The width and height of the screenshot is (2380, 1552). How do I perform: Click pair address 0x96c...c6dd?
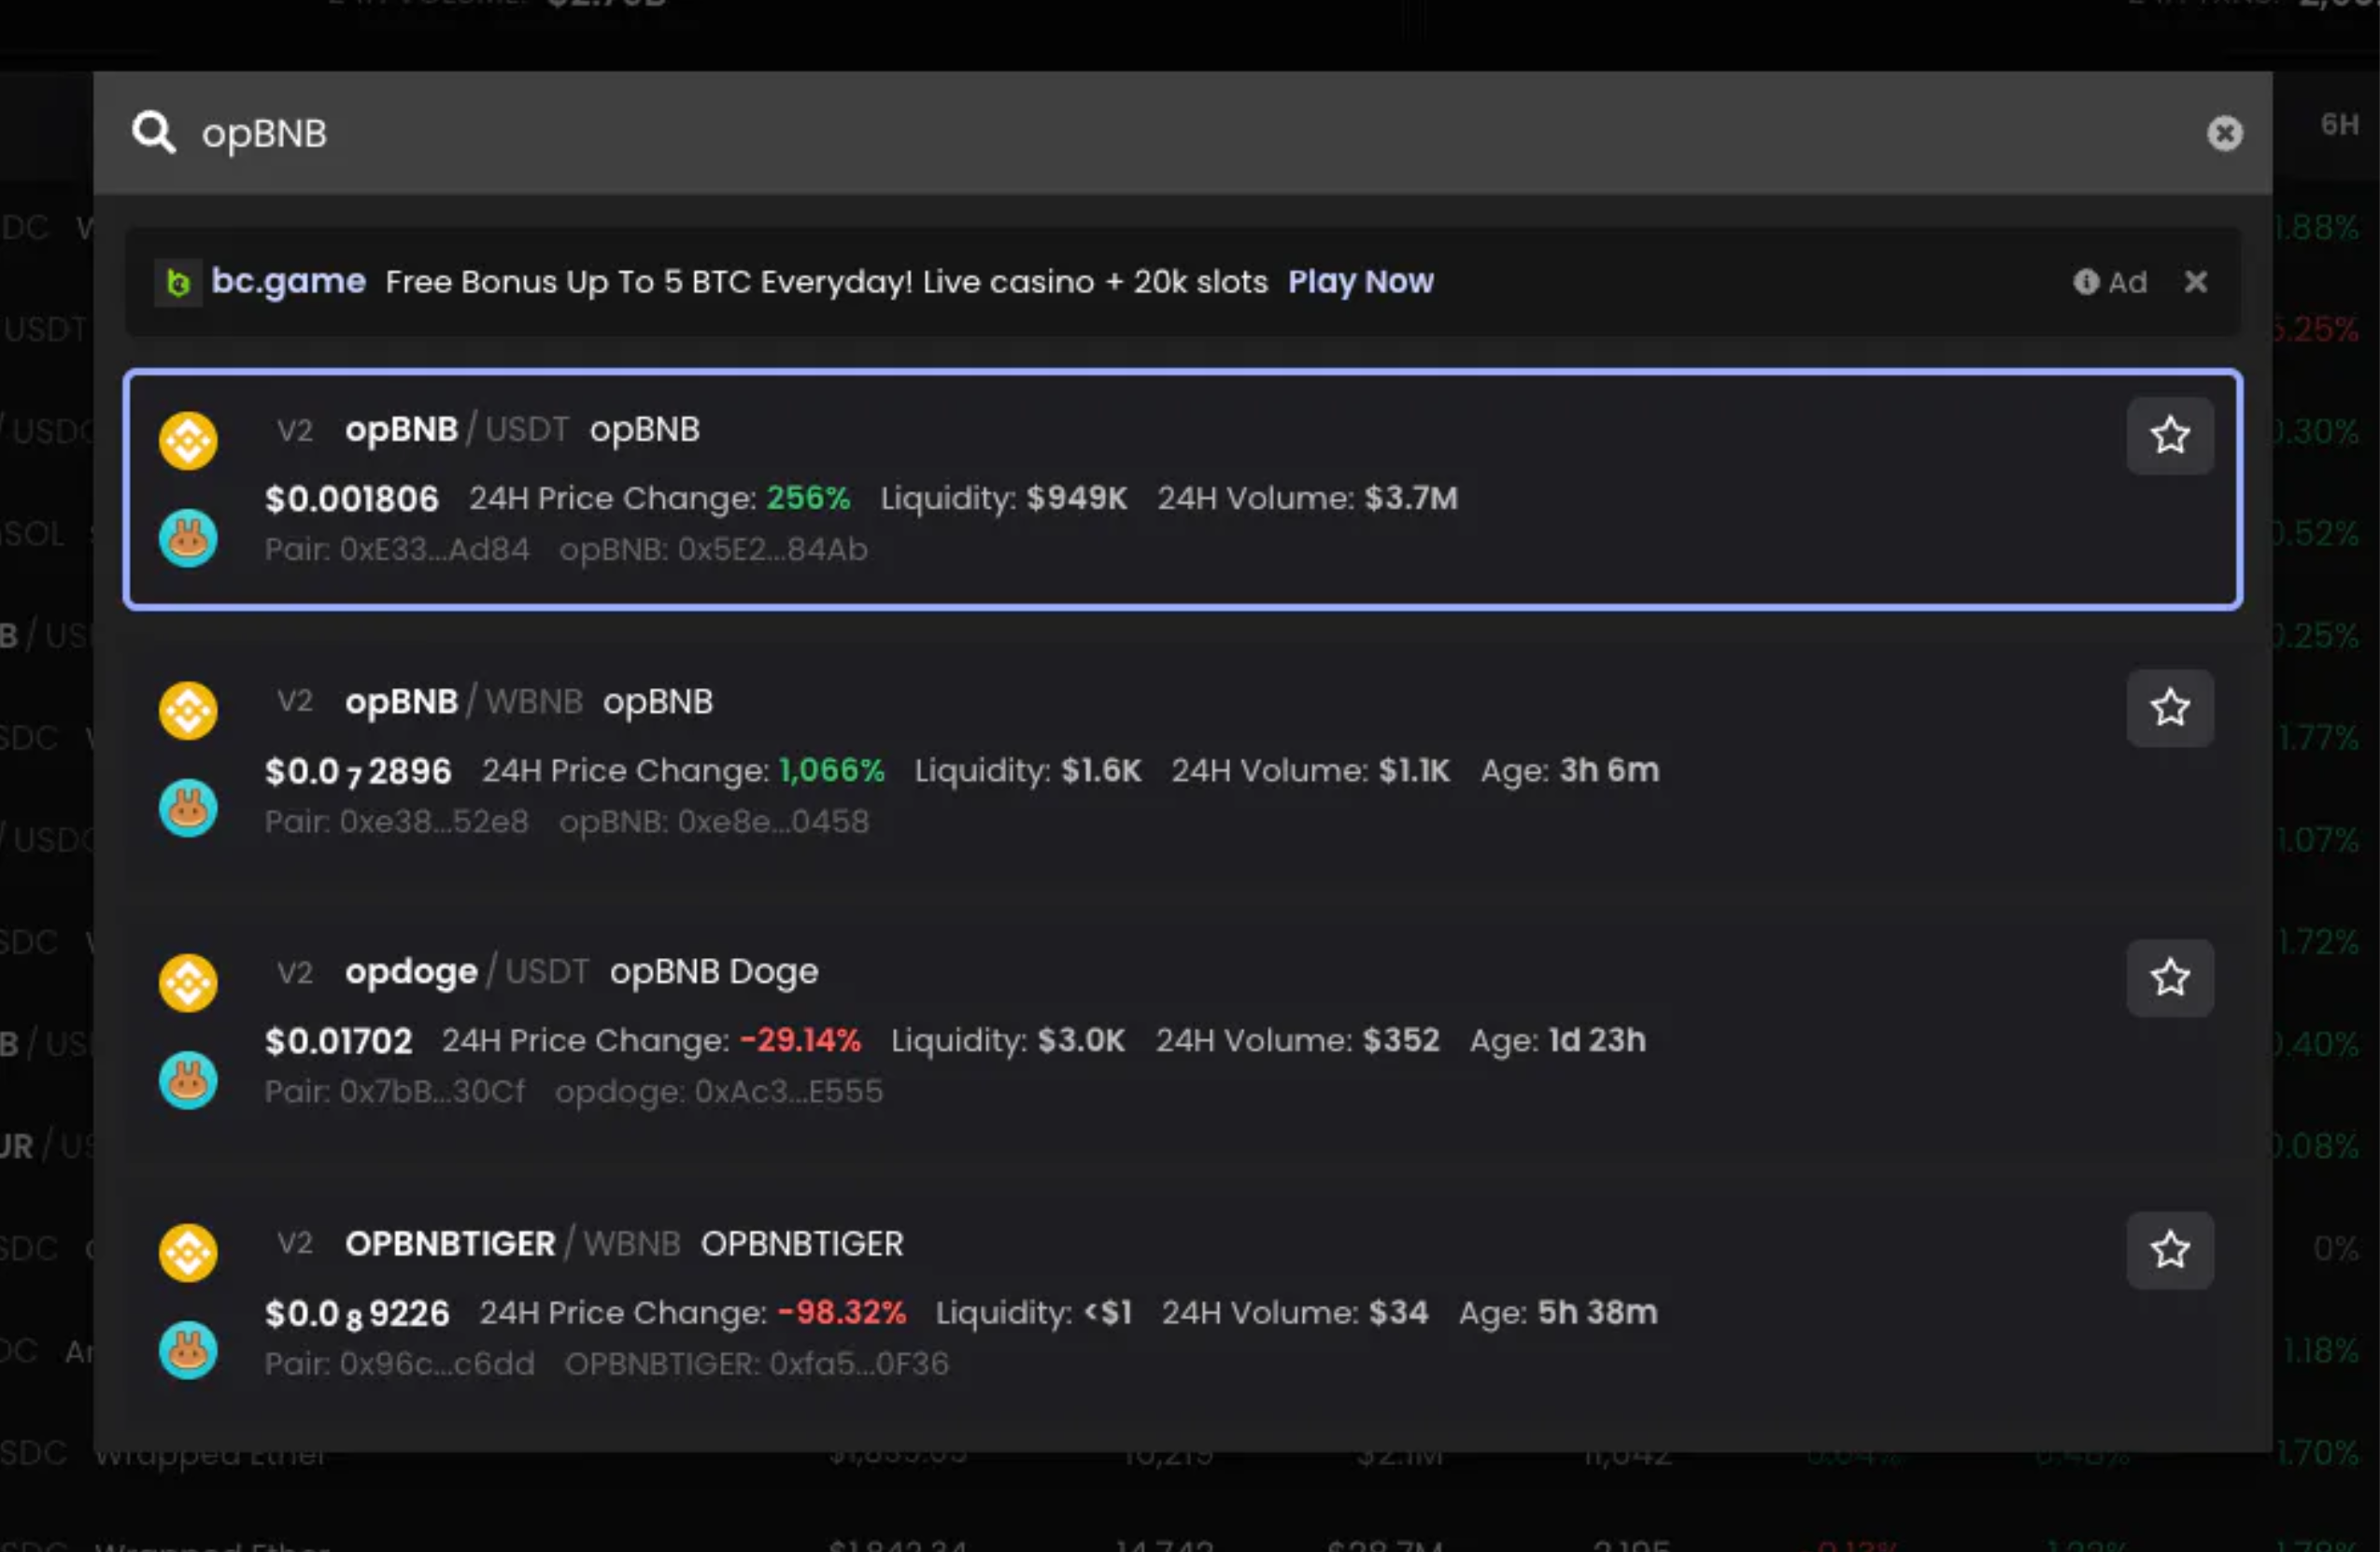point(437,1363)
